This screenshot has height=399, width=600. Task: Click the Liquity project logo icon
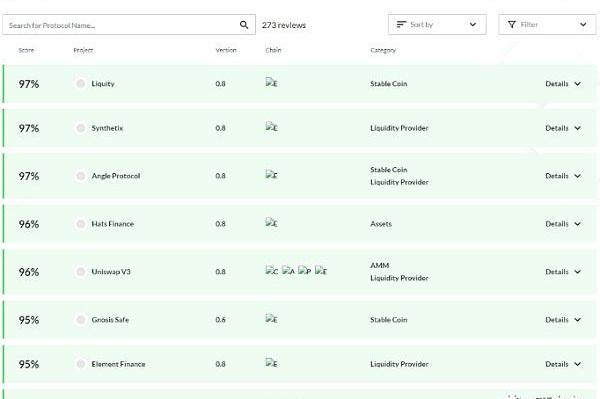[80, 83]
